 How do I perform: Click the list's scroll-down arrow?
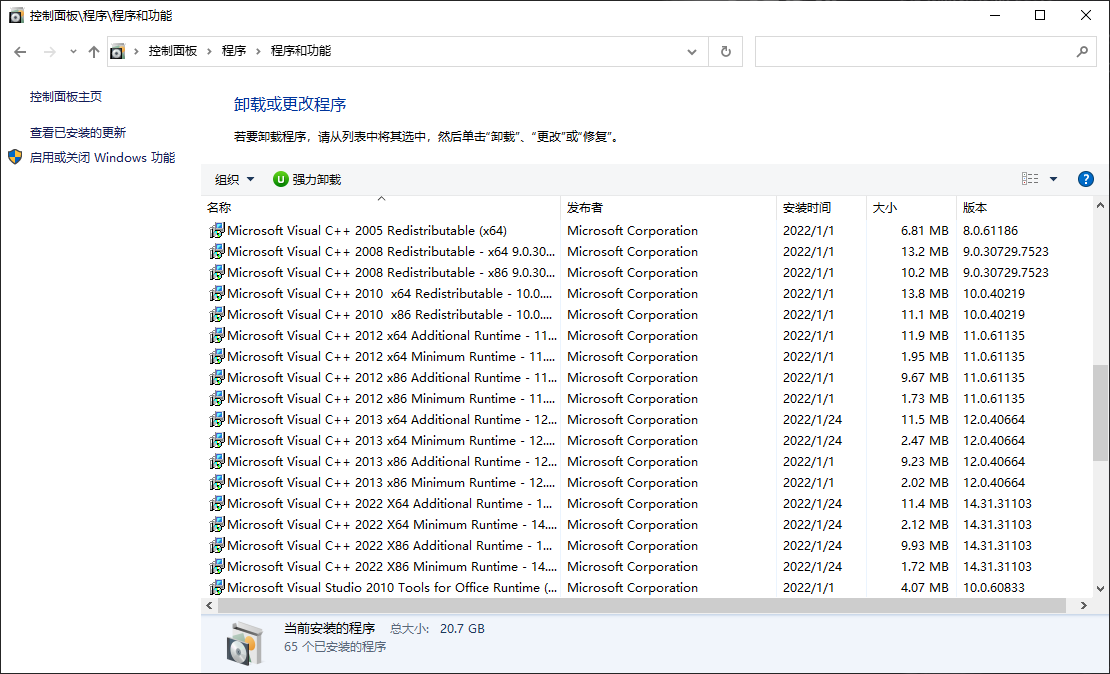click(1100, 588)
